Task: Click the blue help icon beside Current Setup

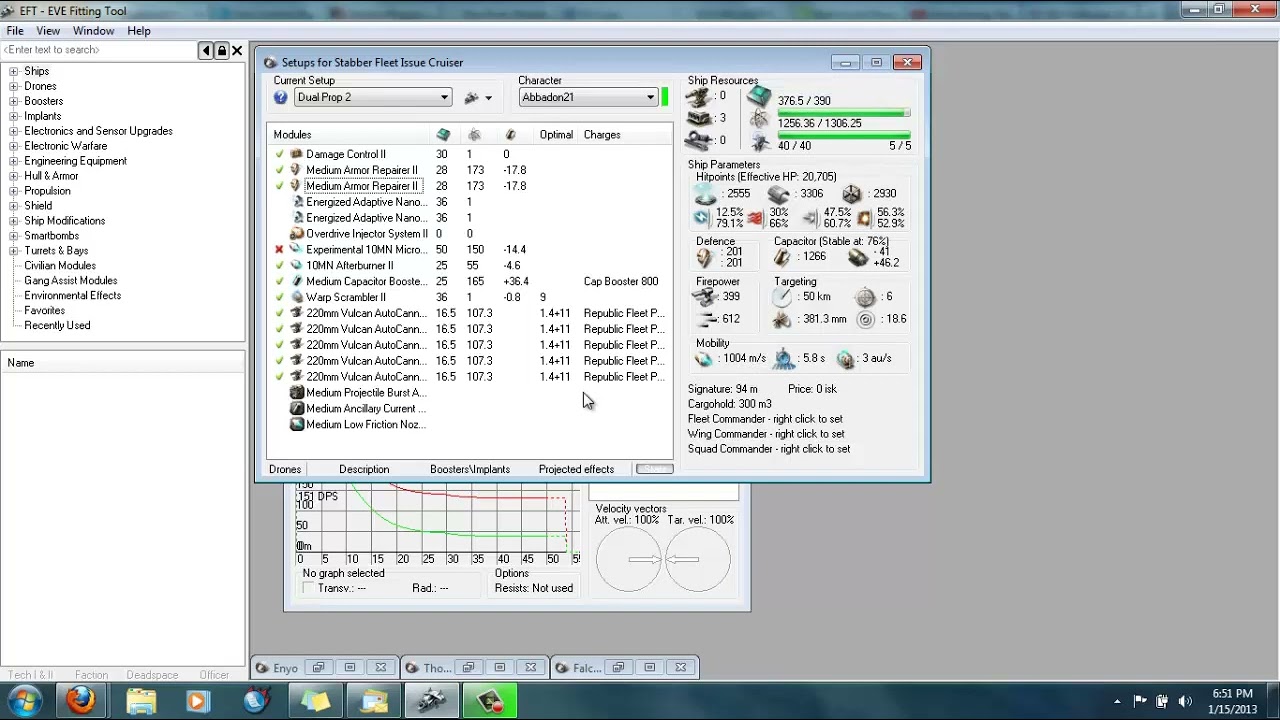Action: tap(281, 97)
